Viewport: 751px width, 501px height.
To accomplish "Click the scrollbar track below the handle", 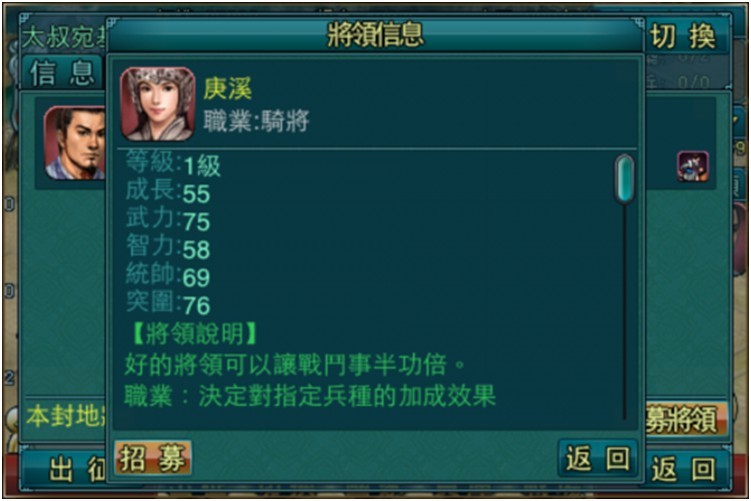I will [624, 311].
